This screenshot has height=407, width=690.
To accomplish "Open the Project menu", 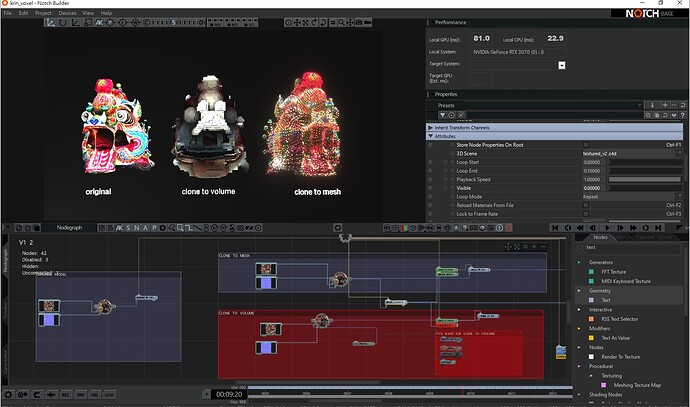I will point(43,13).
